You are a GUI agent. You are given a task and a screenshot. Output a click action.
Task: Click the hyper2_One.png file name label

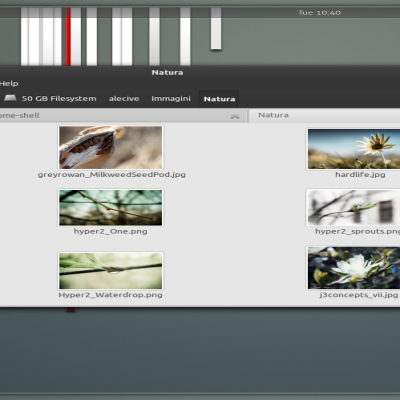coord(110,231)
